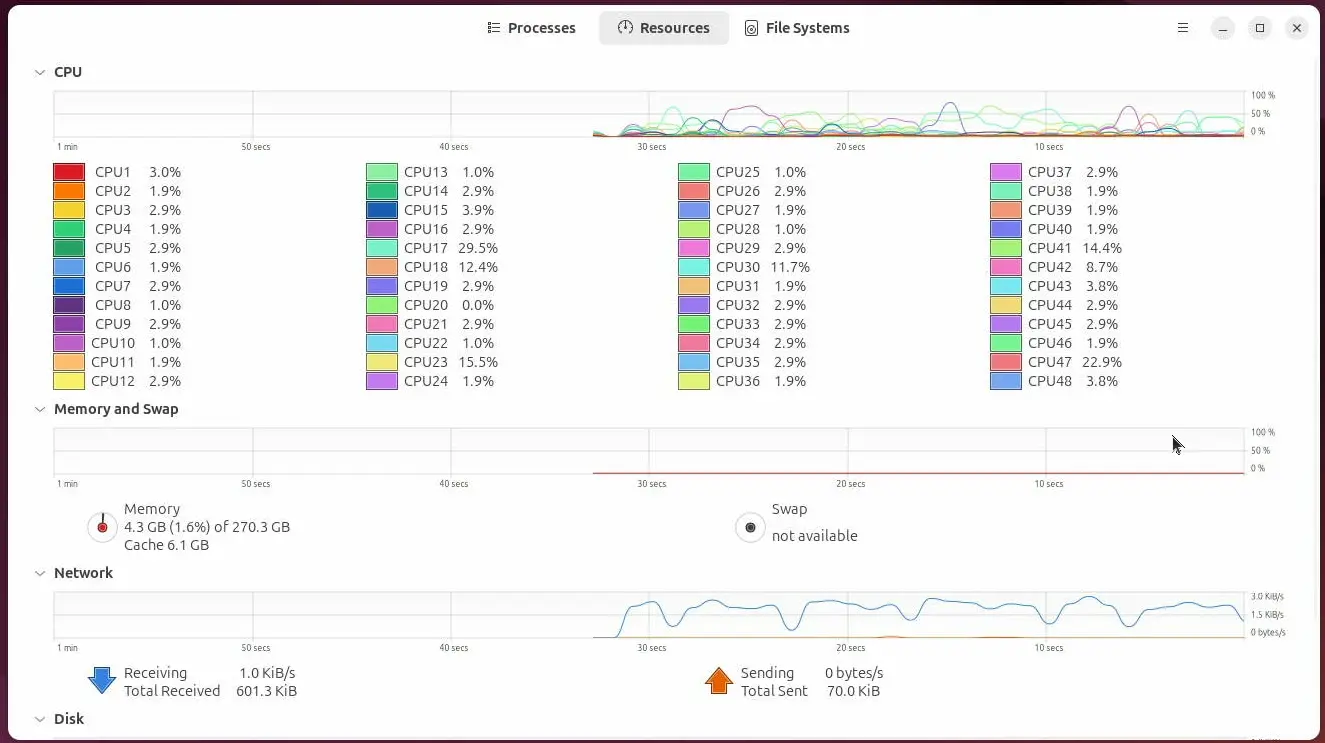Open the CPU47 color swatch
Screen dimensions: 1325x743
coord(1006,362)
